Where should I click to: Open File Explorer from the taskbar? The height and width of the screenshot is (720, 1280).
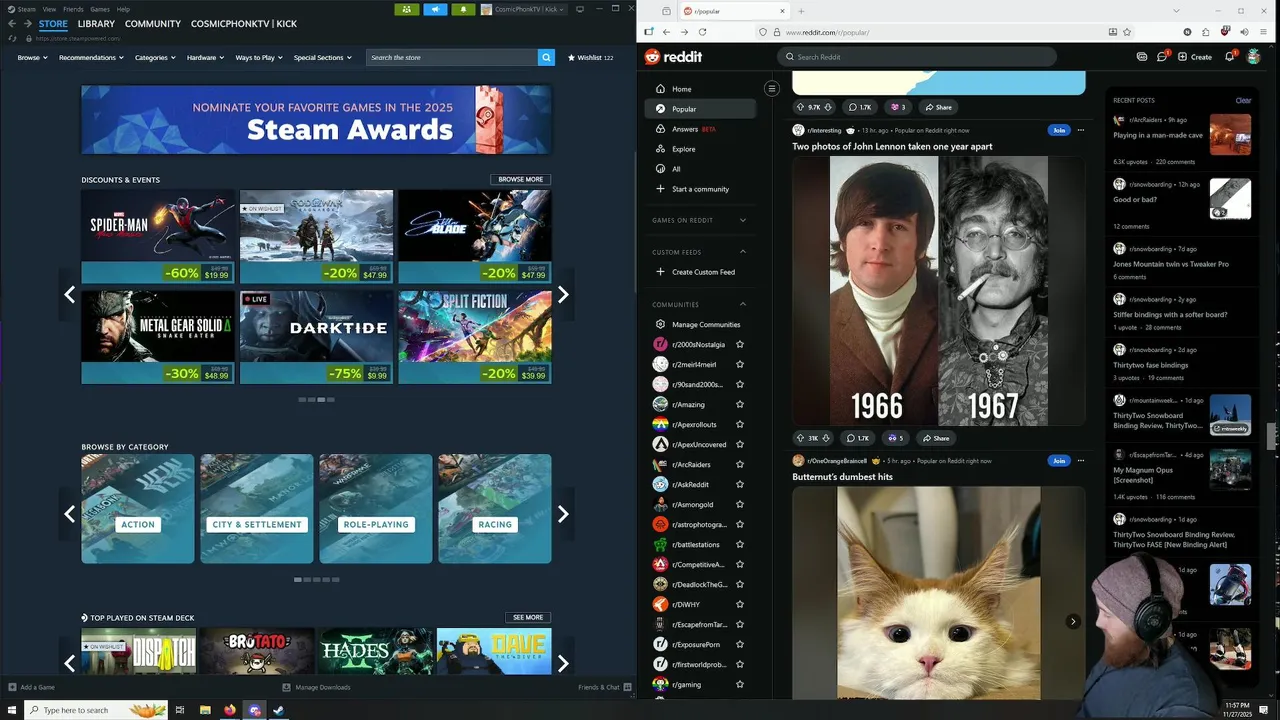[204, 710]
